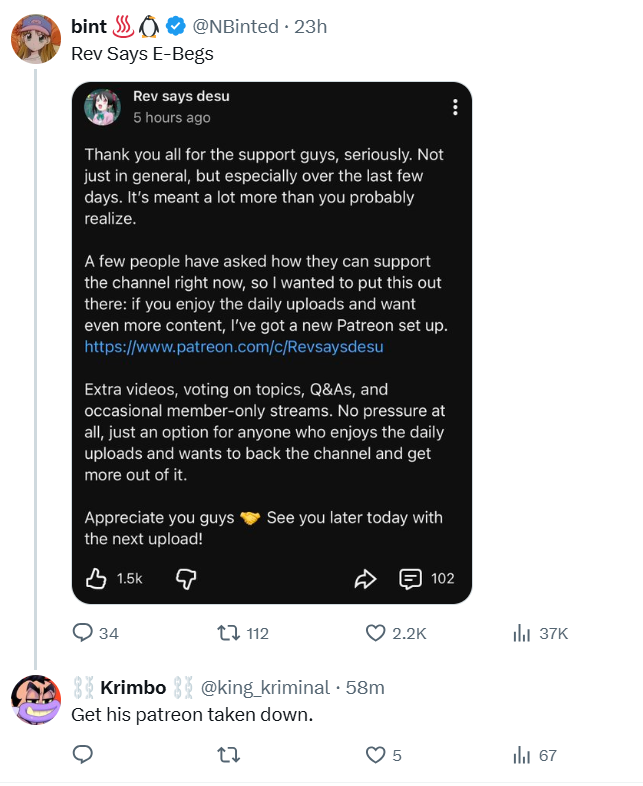This screenshot has width=643, height=786.
Task: Click the thumbs up in embedded post
Action: coord(97,578)
